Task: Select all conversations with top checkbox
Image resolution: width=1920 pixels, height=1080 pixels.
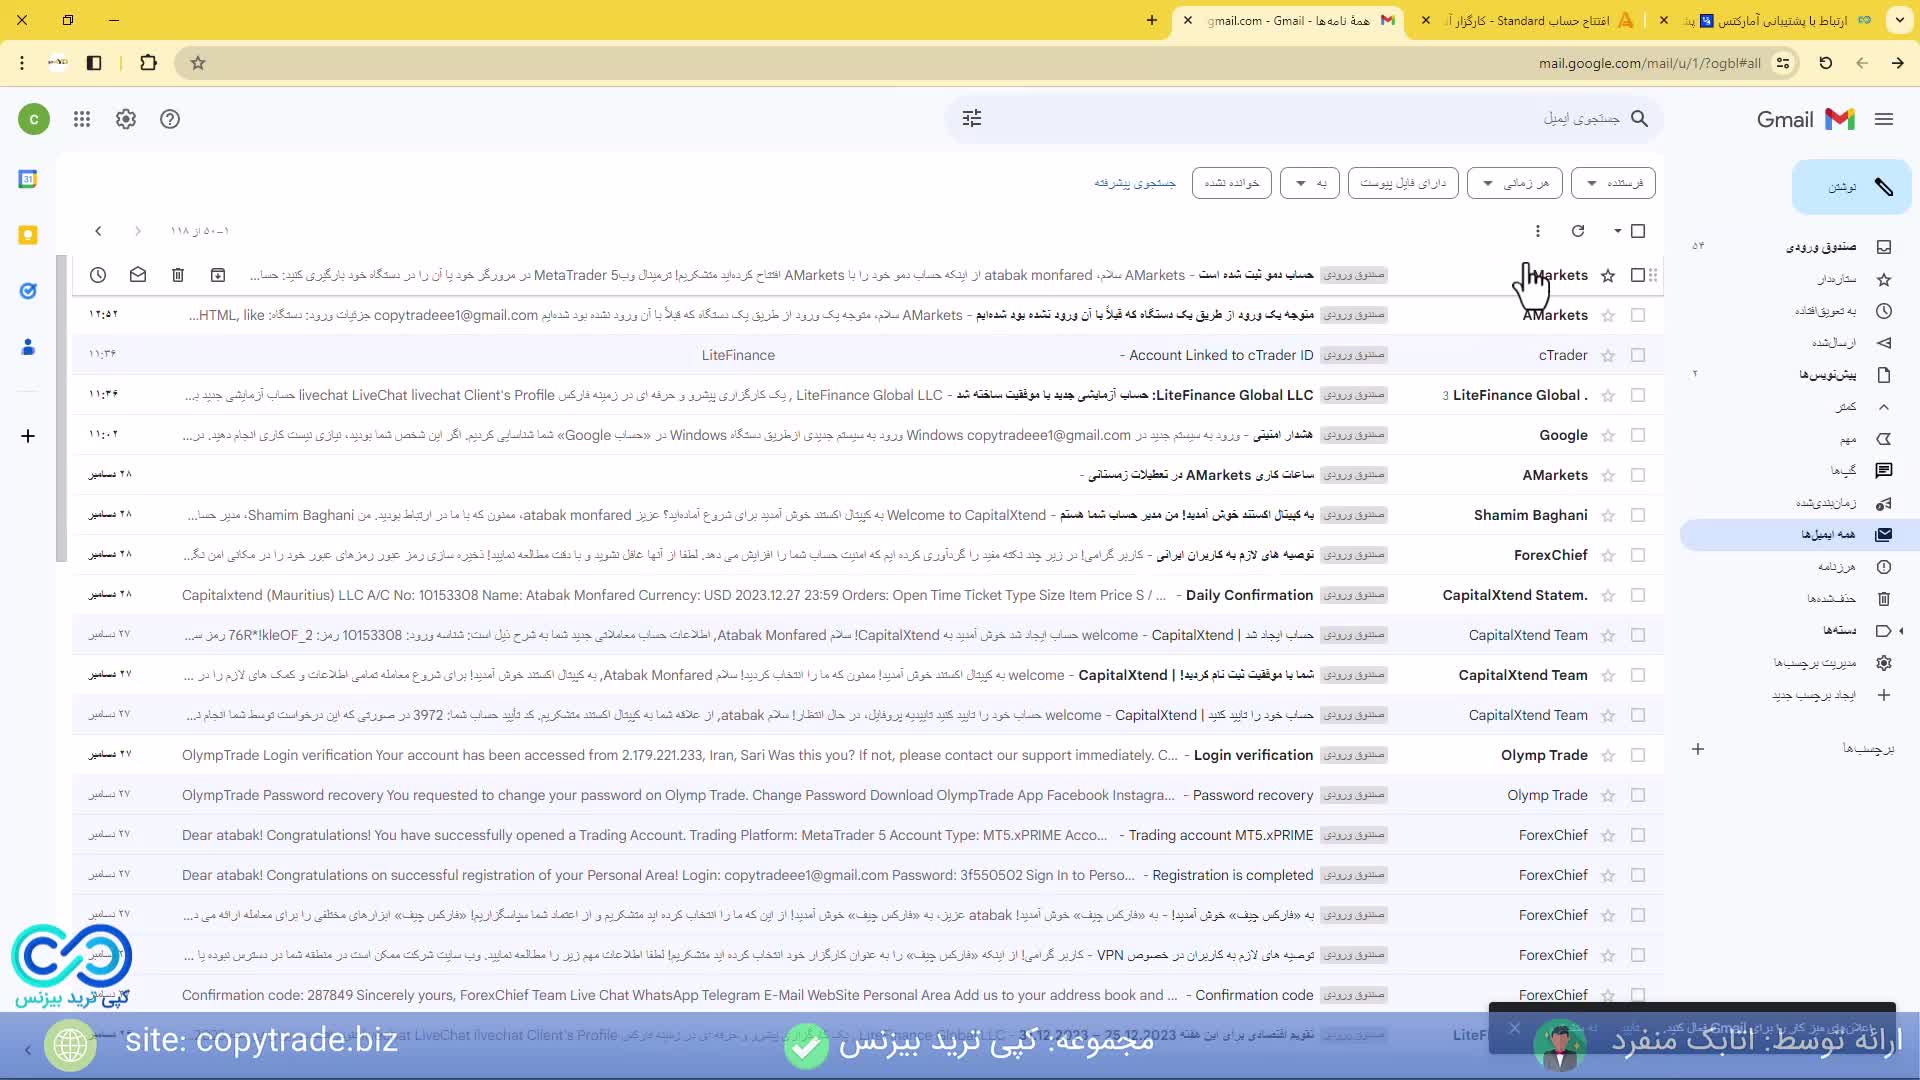Action: tap(1638, 231)
